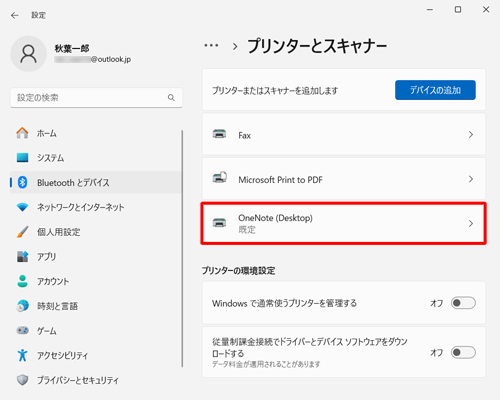Screen dimensions: 500x400
Task: Click the プリンターとスキャナー page title
Action: (317, 46)
